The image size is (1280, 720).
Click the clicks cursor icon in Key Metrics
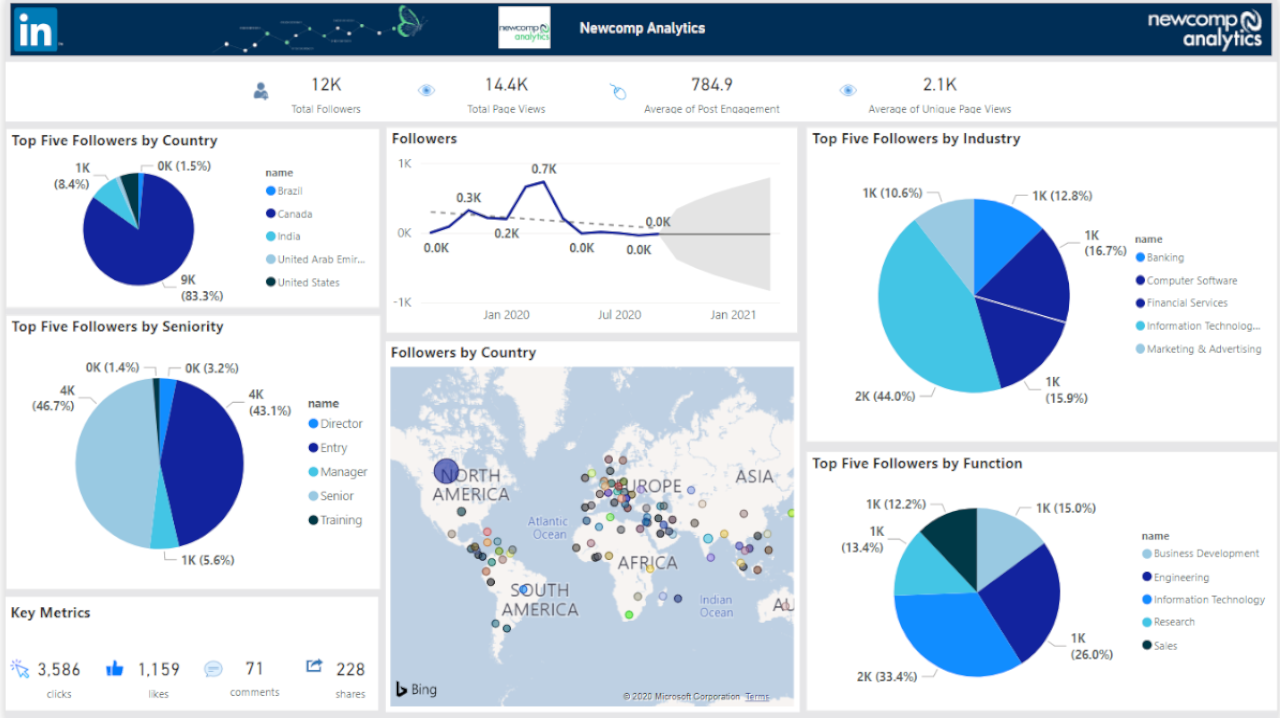pyautogui.click(x=21, y=668)
